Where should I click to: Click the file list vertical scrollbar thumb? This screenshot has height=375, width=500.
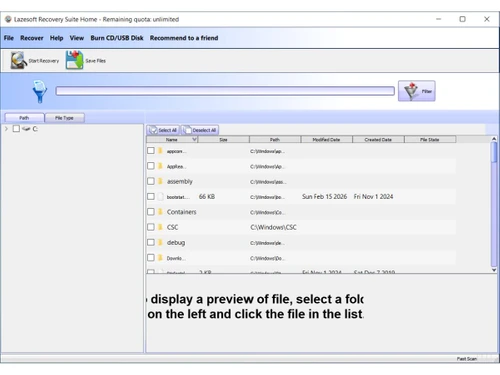494,152
